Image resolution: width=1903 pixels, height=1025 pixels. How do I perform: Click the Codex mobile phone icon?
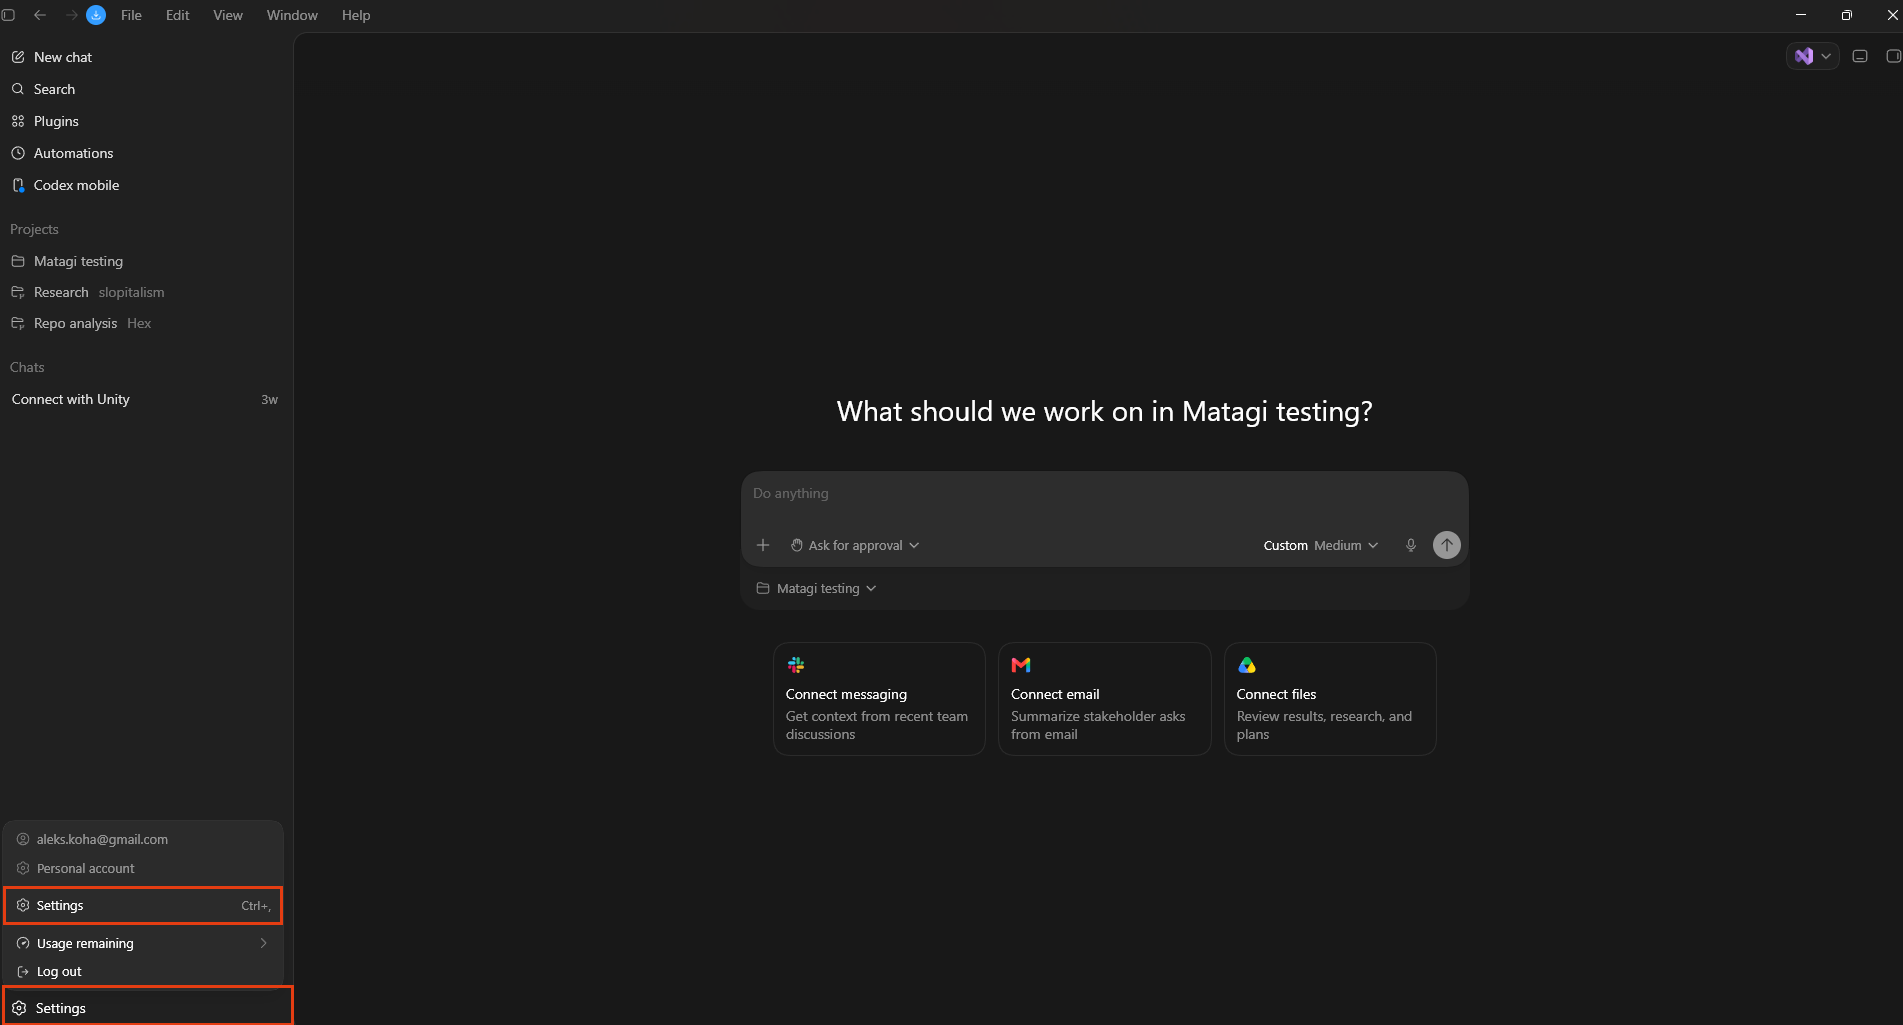pyautogui.click(x=18, y=185)
